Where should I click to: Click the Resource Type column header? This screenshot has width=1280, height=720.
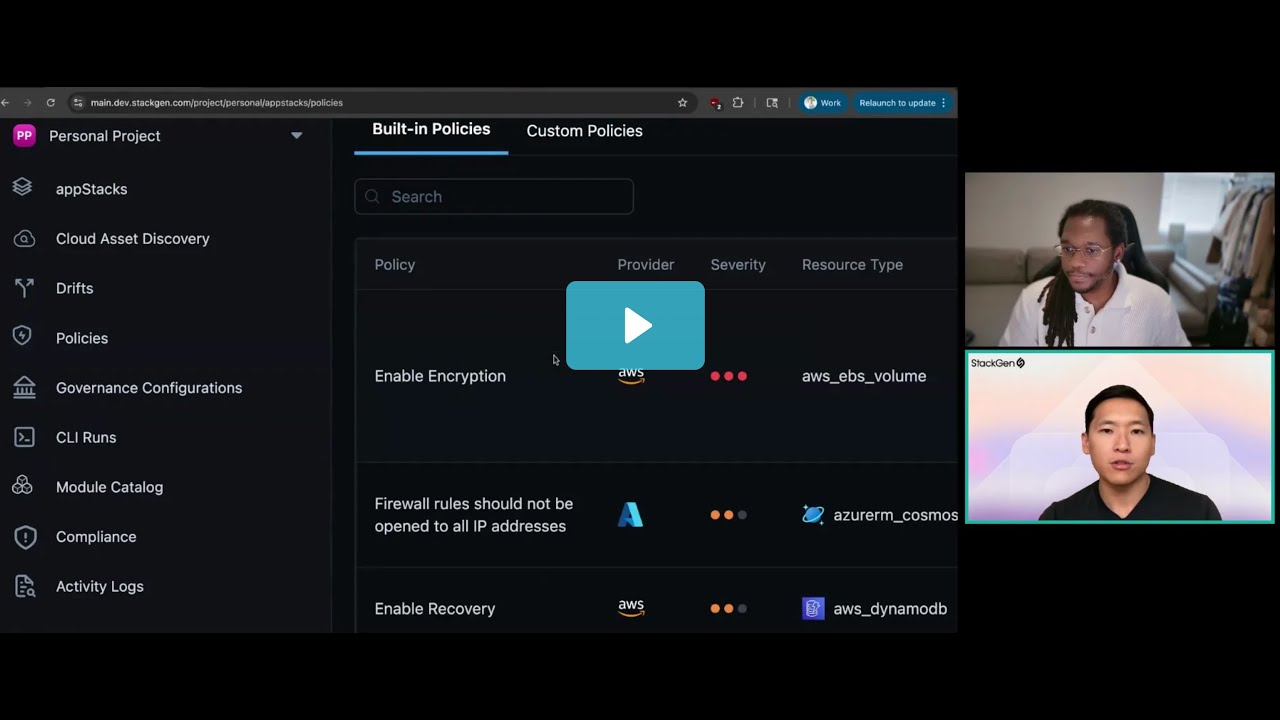(852, 264)
